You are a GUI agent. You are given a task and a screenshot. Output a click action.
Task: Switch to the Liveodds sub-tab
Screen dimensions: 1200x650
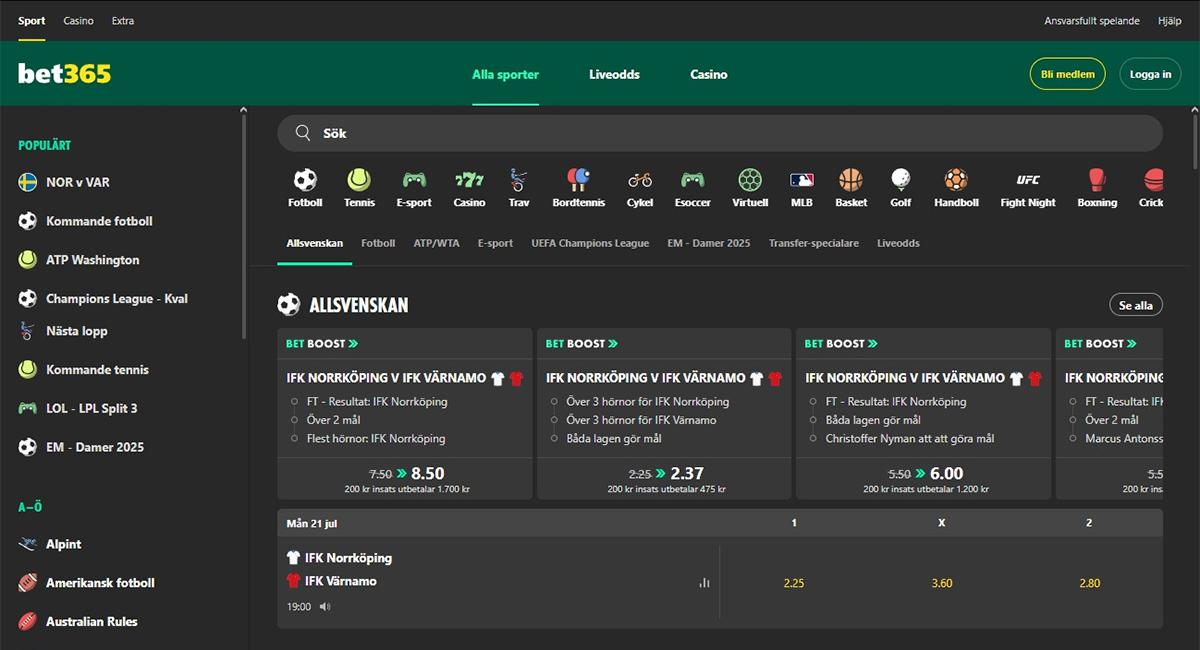(x=898, y=243)
